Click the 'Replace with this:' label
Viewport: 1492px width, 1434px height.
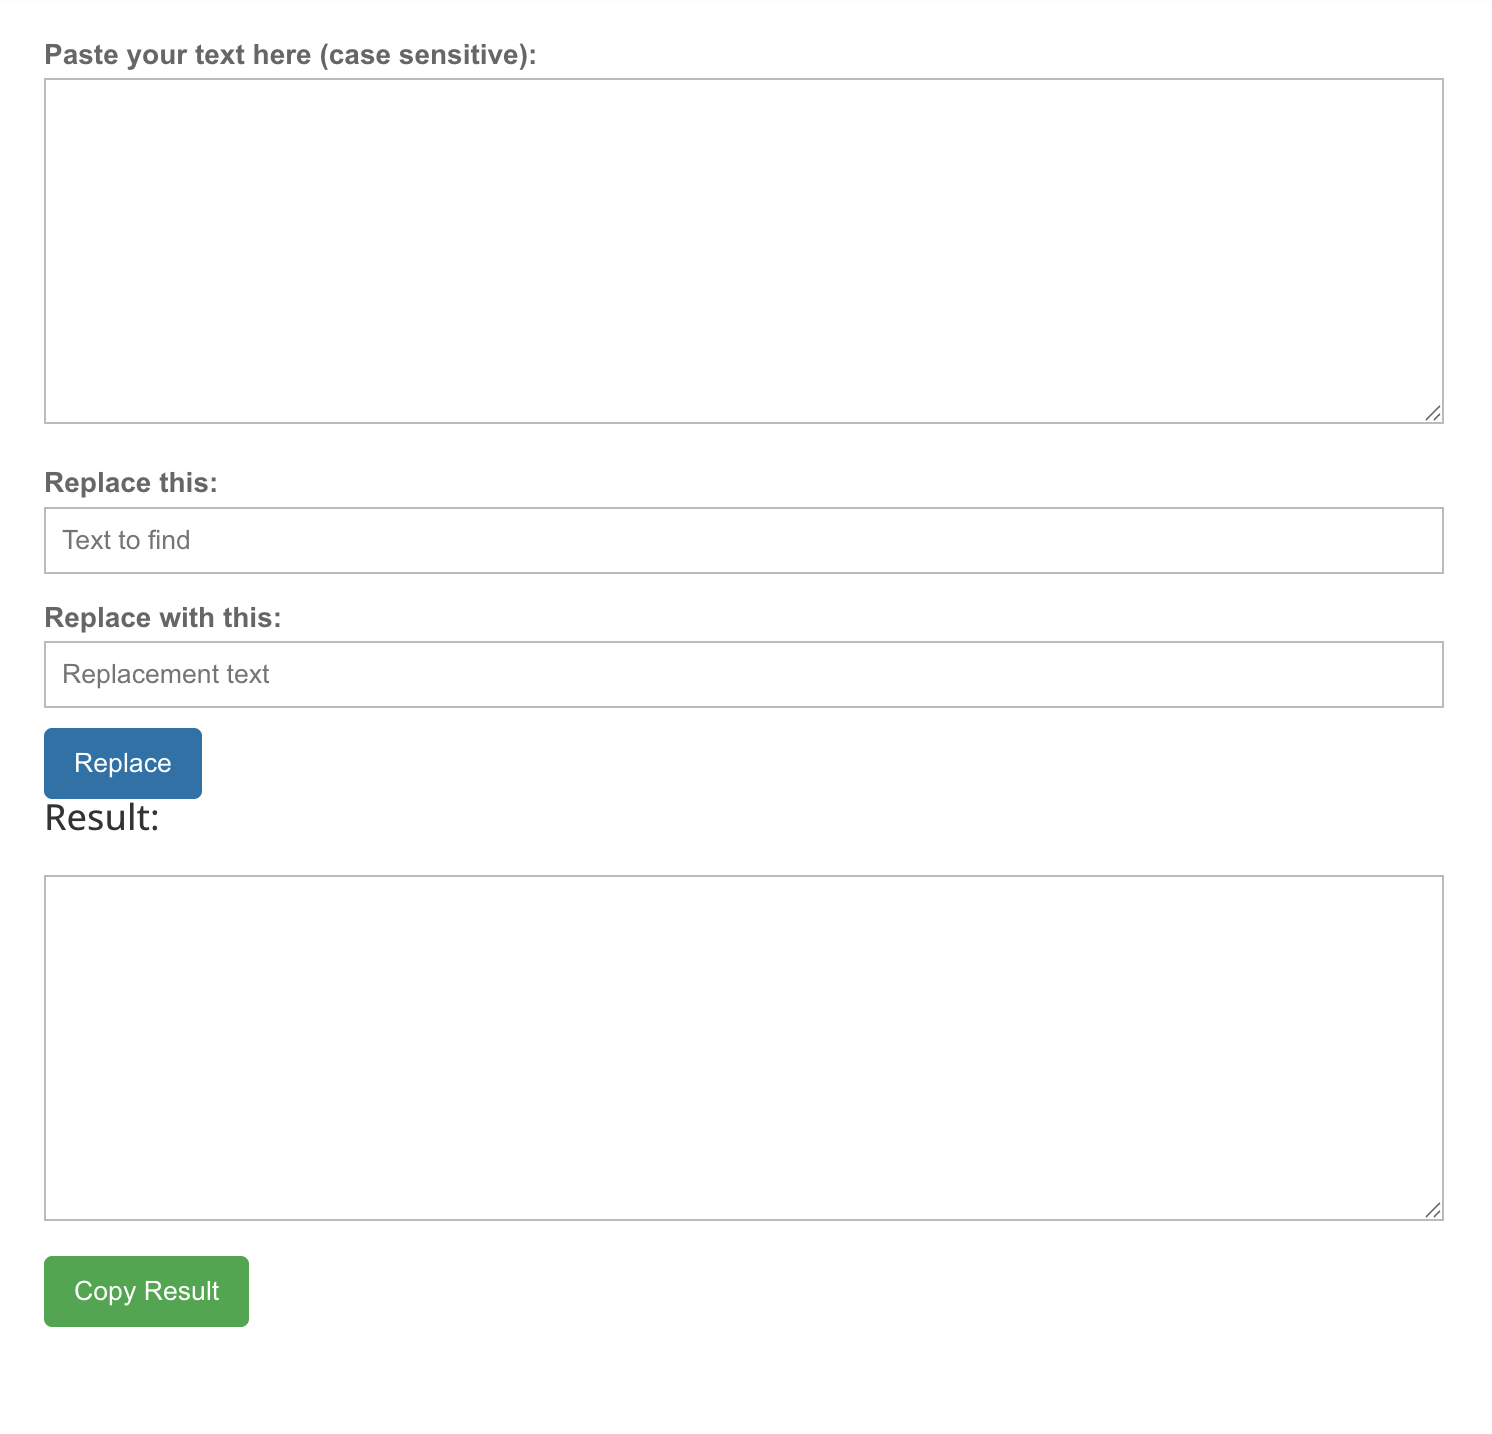pyautogui.click(x=163, y=617)
